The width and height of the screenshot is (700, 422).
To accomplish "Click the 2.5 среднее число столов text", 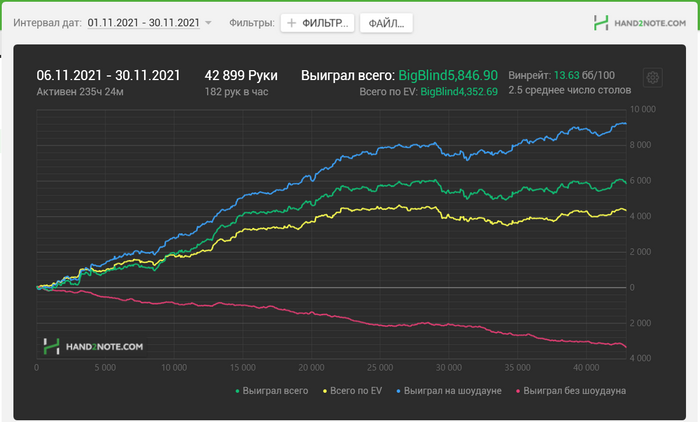I will coord(570,90).
